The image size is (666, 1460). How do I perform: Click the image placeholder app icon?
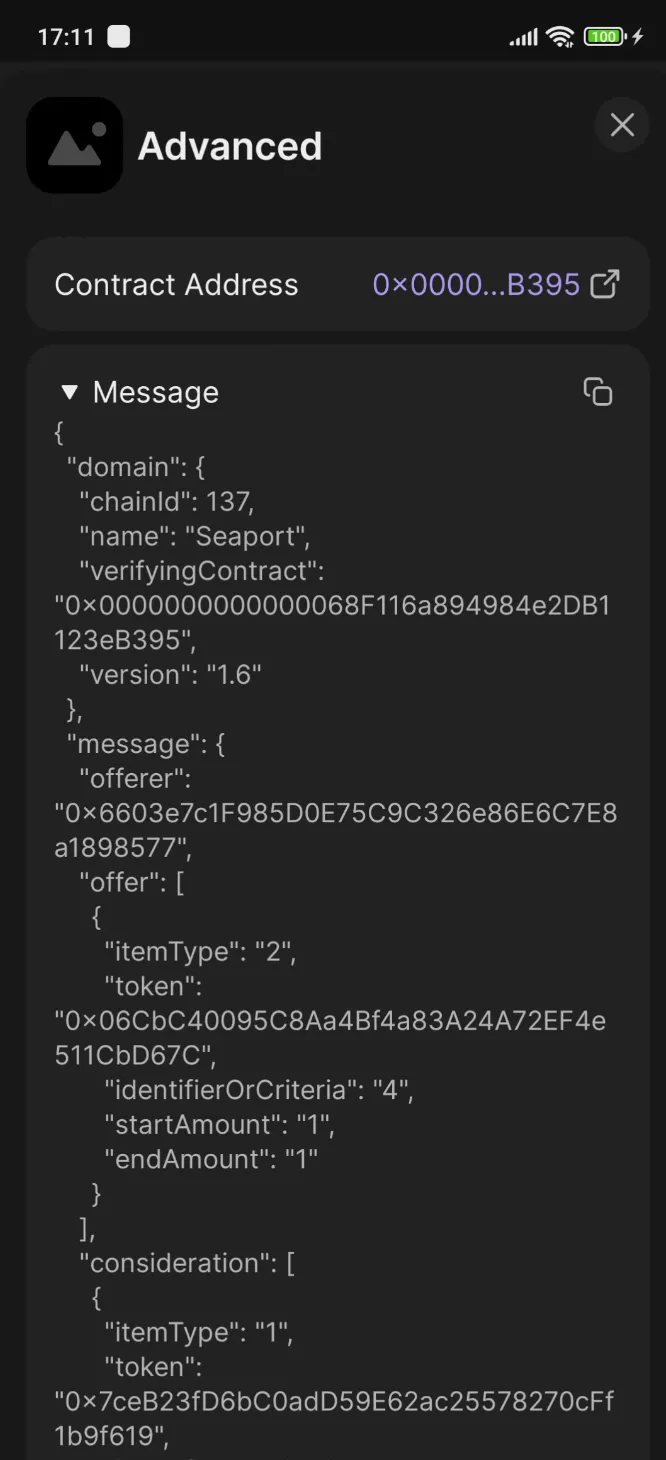(x=75, y=145)
